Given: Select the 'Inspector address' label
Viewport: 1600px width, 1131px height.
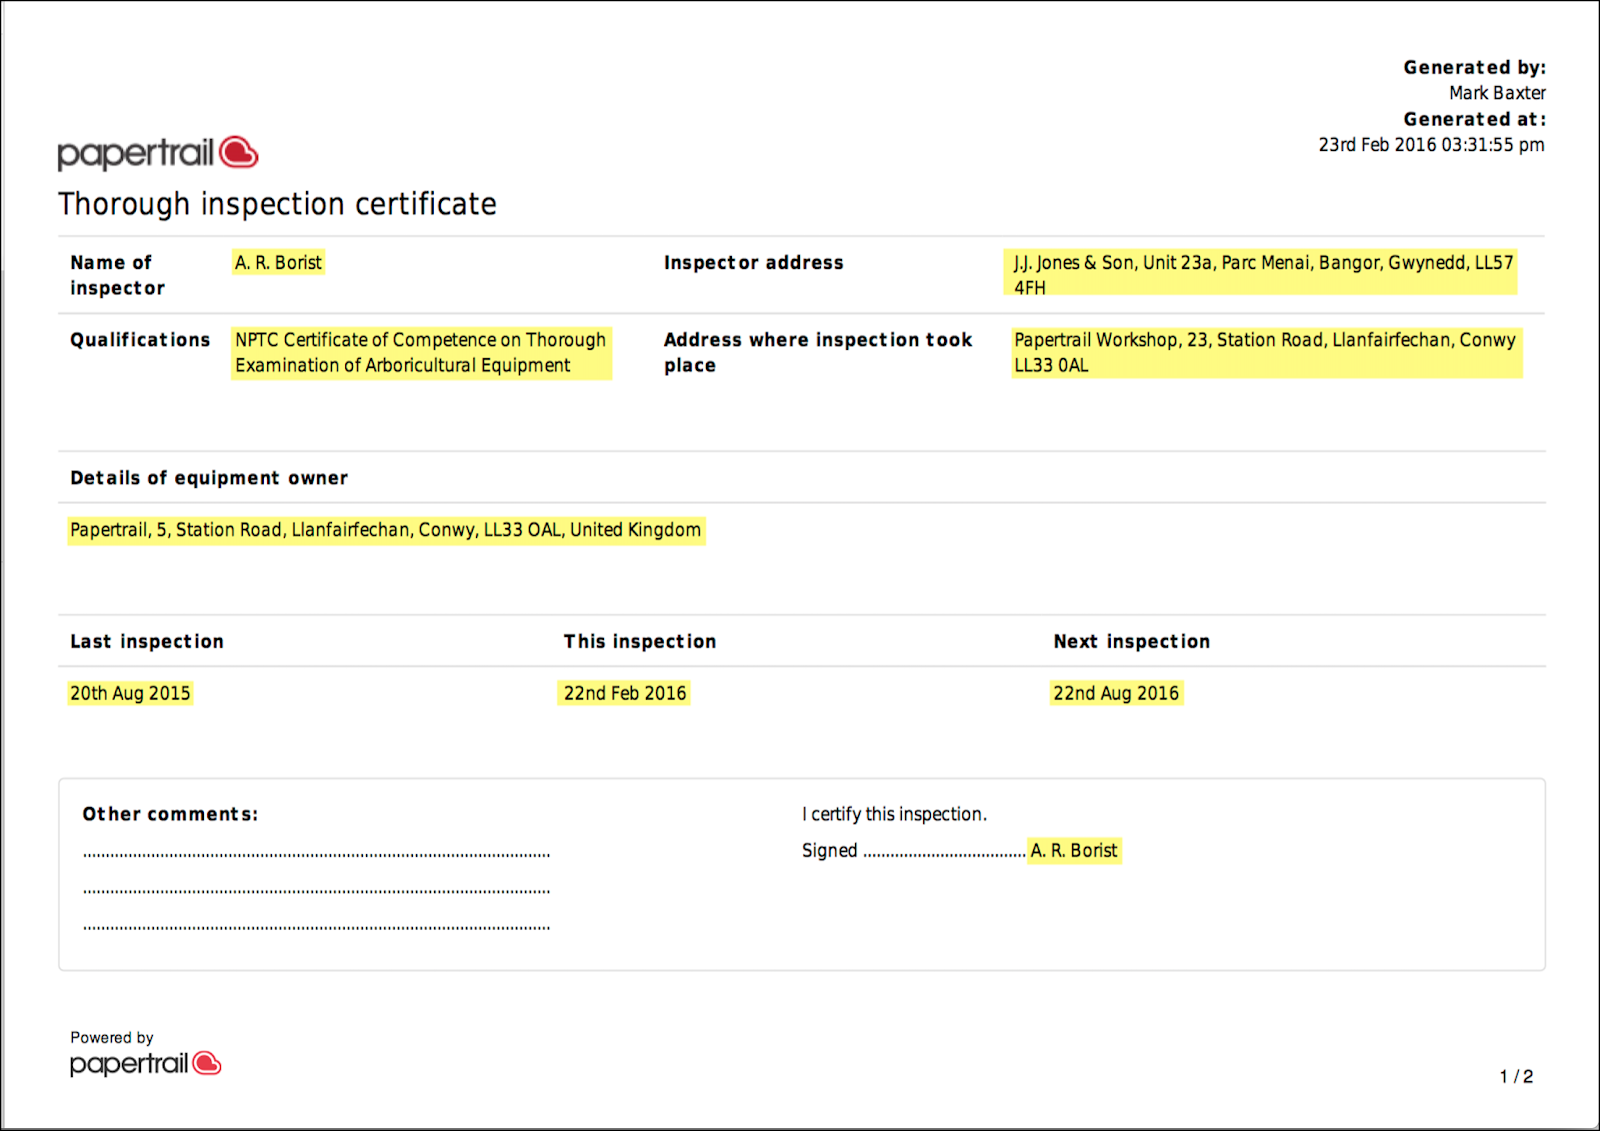Looking at the screenshot, I should pyautogui.click(x=754, y=262).
